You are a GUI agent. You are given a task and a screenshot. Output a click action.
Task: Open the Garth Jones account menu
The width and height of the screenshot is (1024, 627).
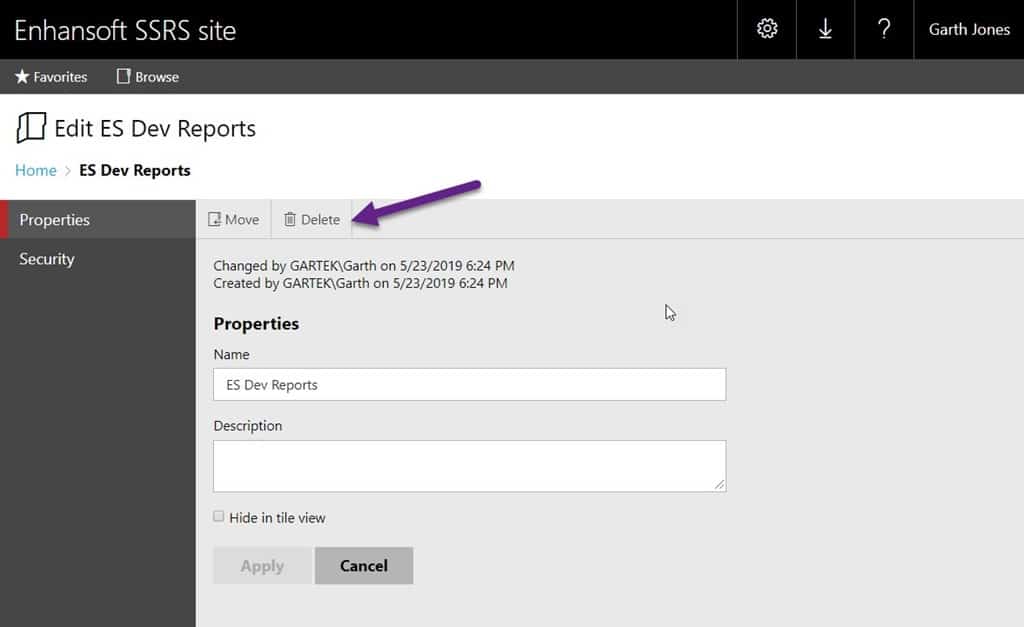coord(968,29)
